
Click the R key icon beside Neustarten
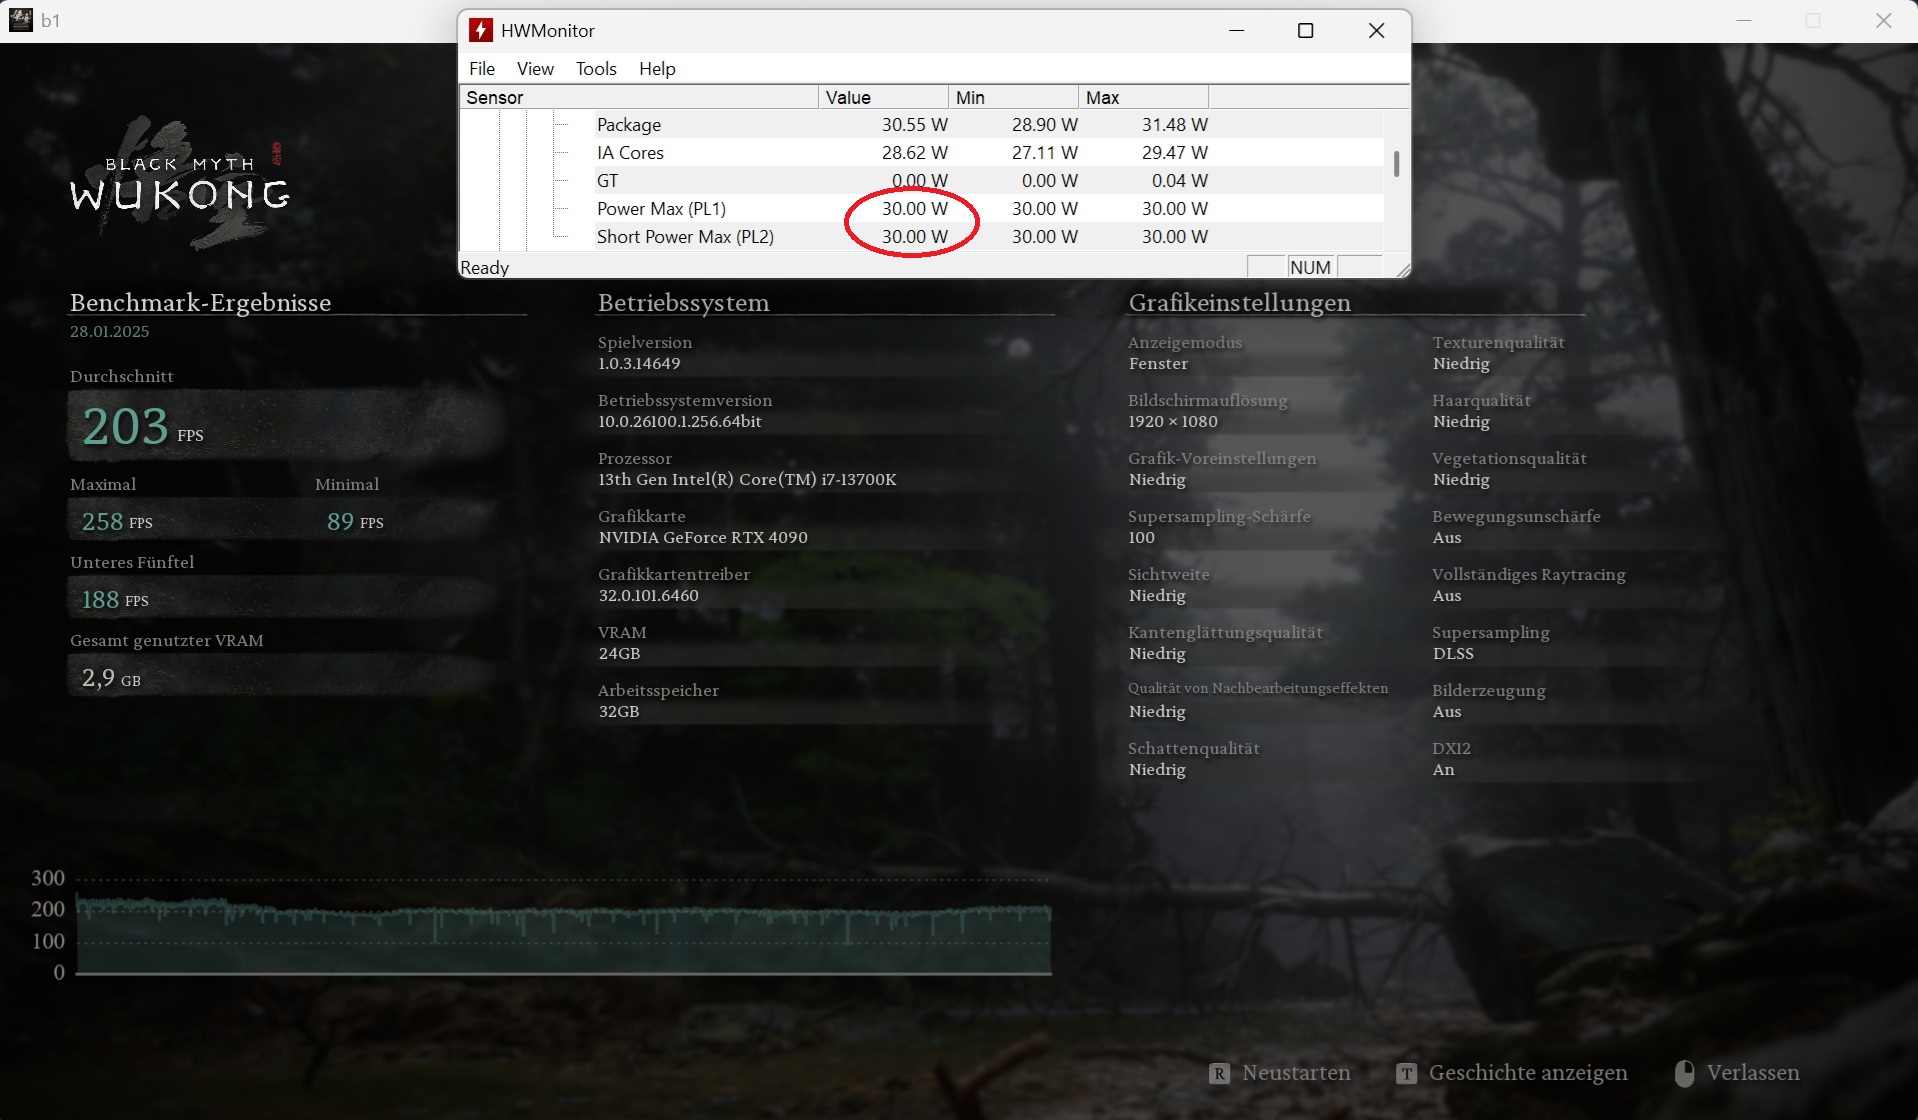coord(1219,1073)
